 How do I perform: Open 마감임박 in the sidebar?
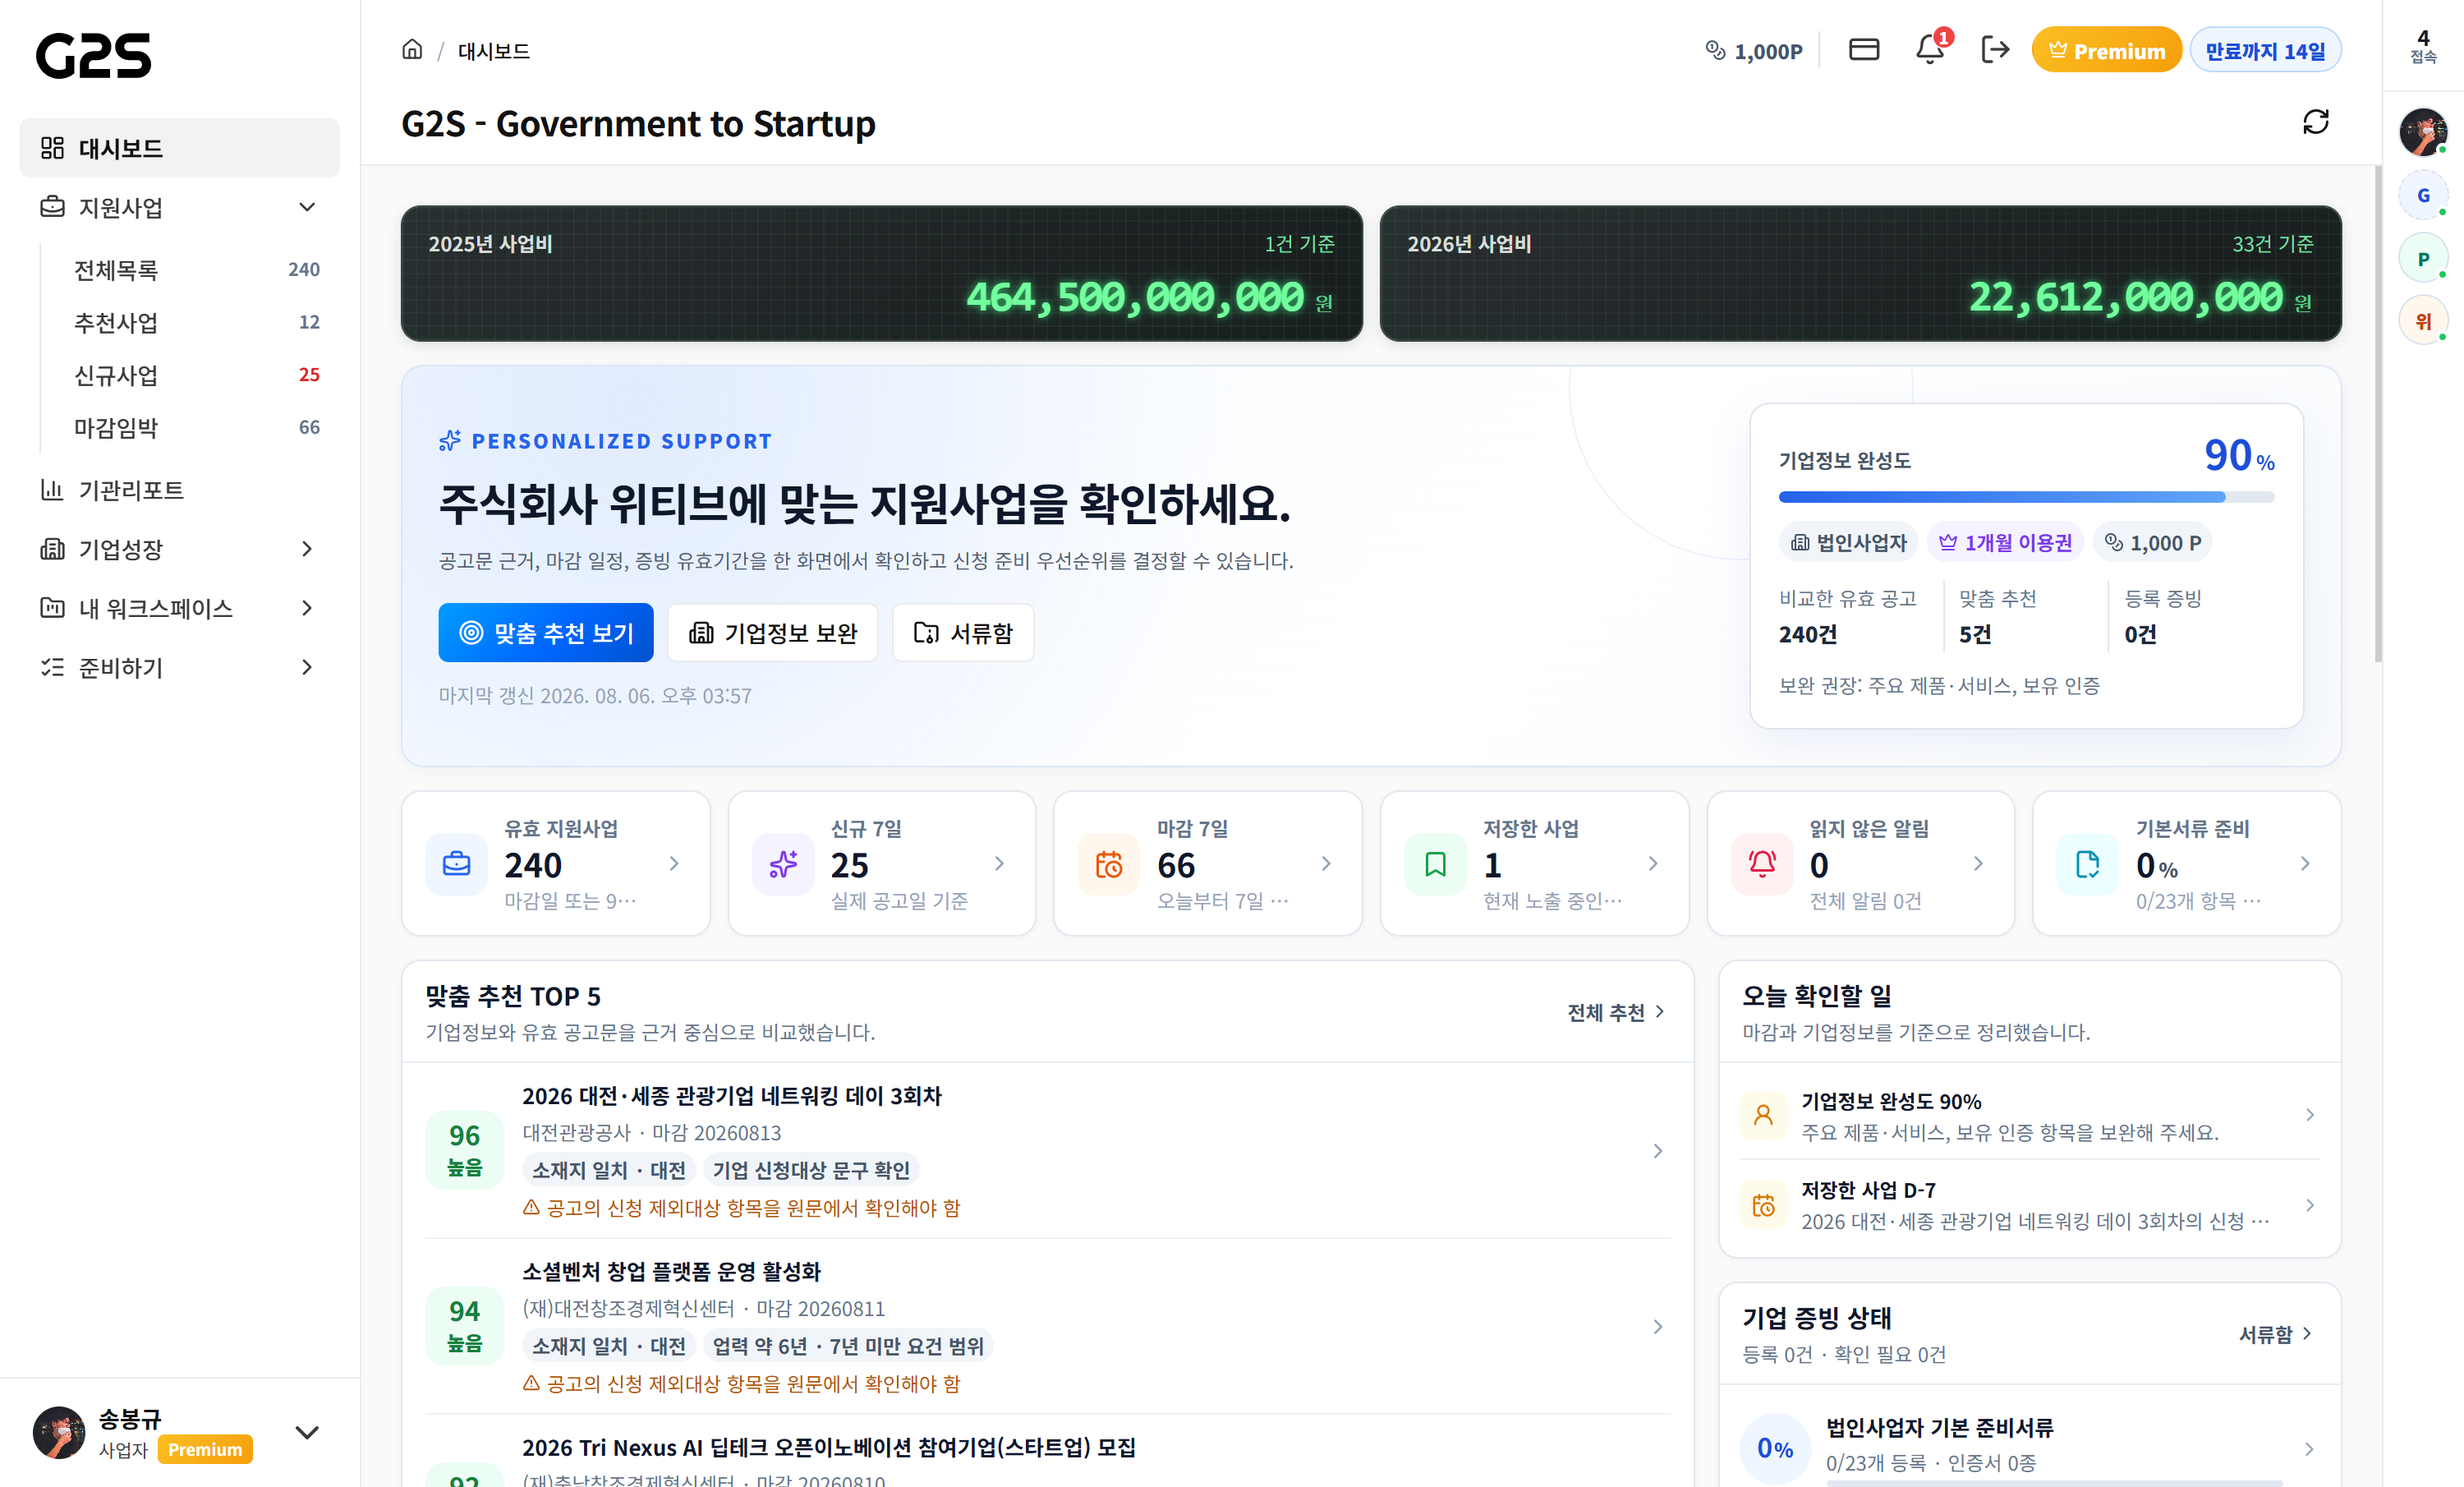pos(196,428)
